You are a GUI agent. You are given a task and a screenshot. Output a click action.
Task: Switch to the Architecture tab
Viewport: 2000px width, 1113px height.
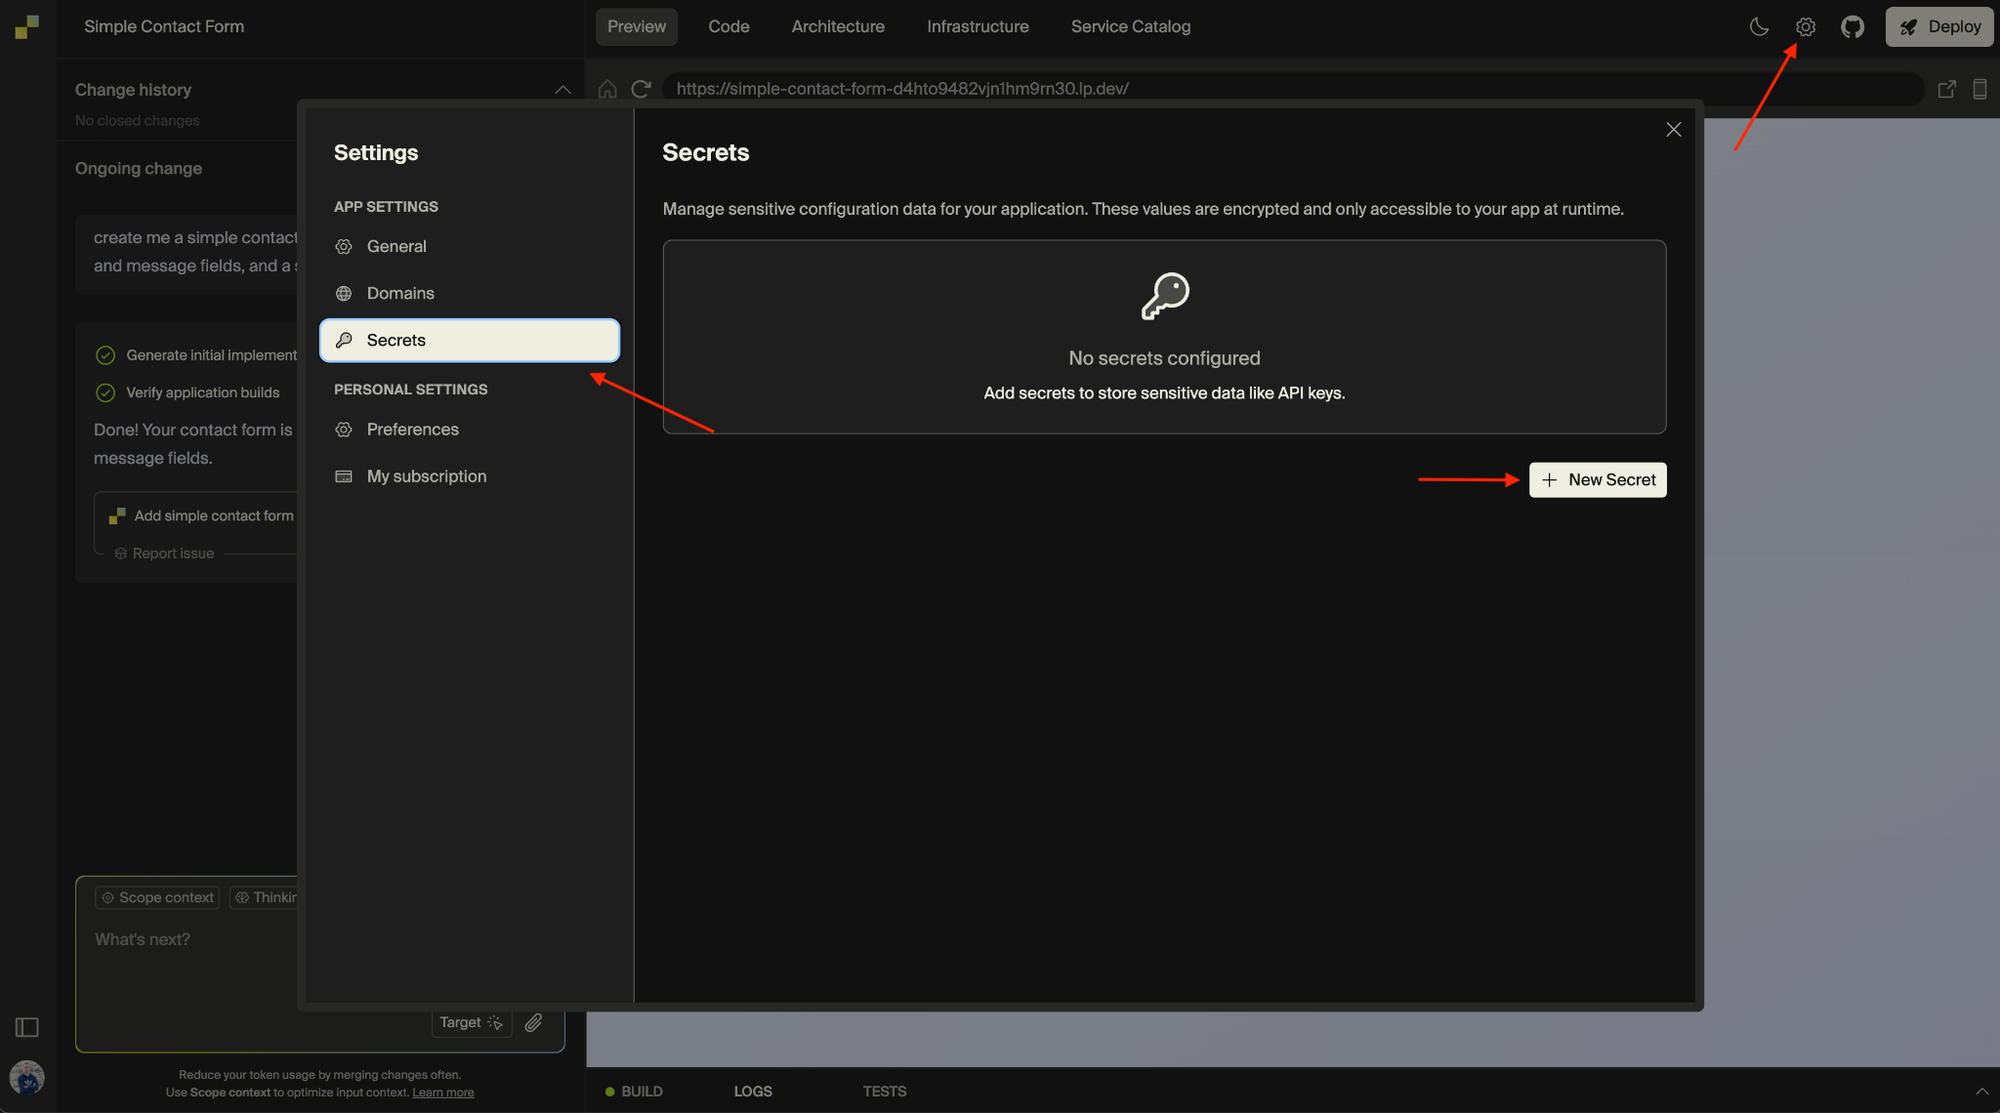click(x=838, y=27)
